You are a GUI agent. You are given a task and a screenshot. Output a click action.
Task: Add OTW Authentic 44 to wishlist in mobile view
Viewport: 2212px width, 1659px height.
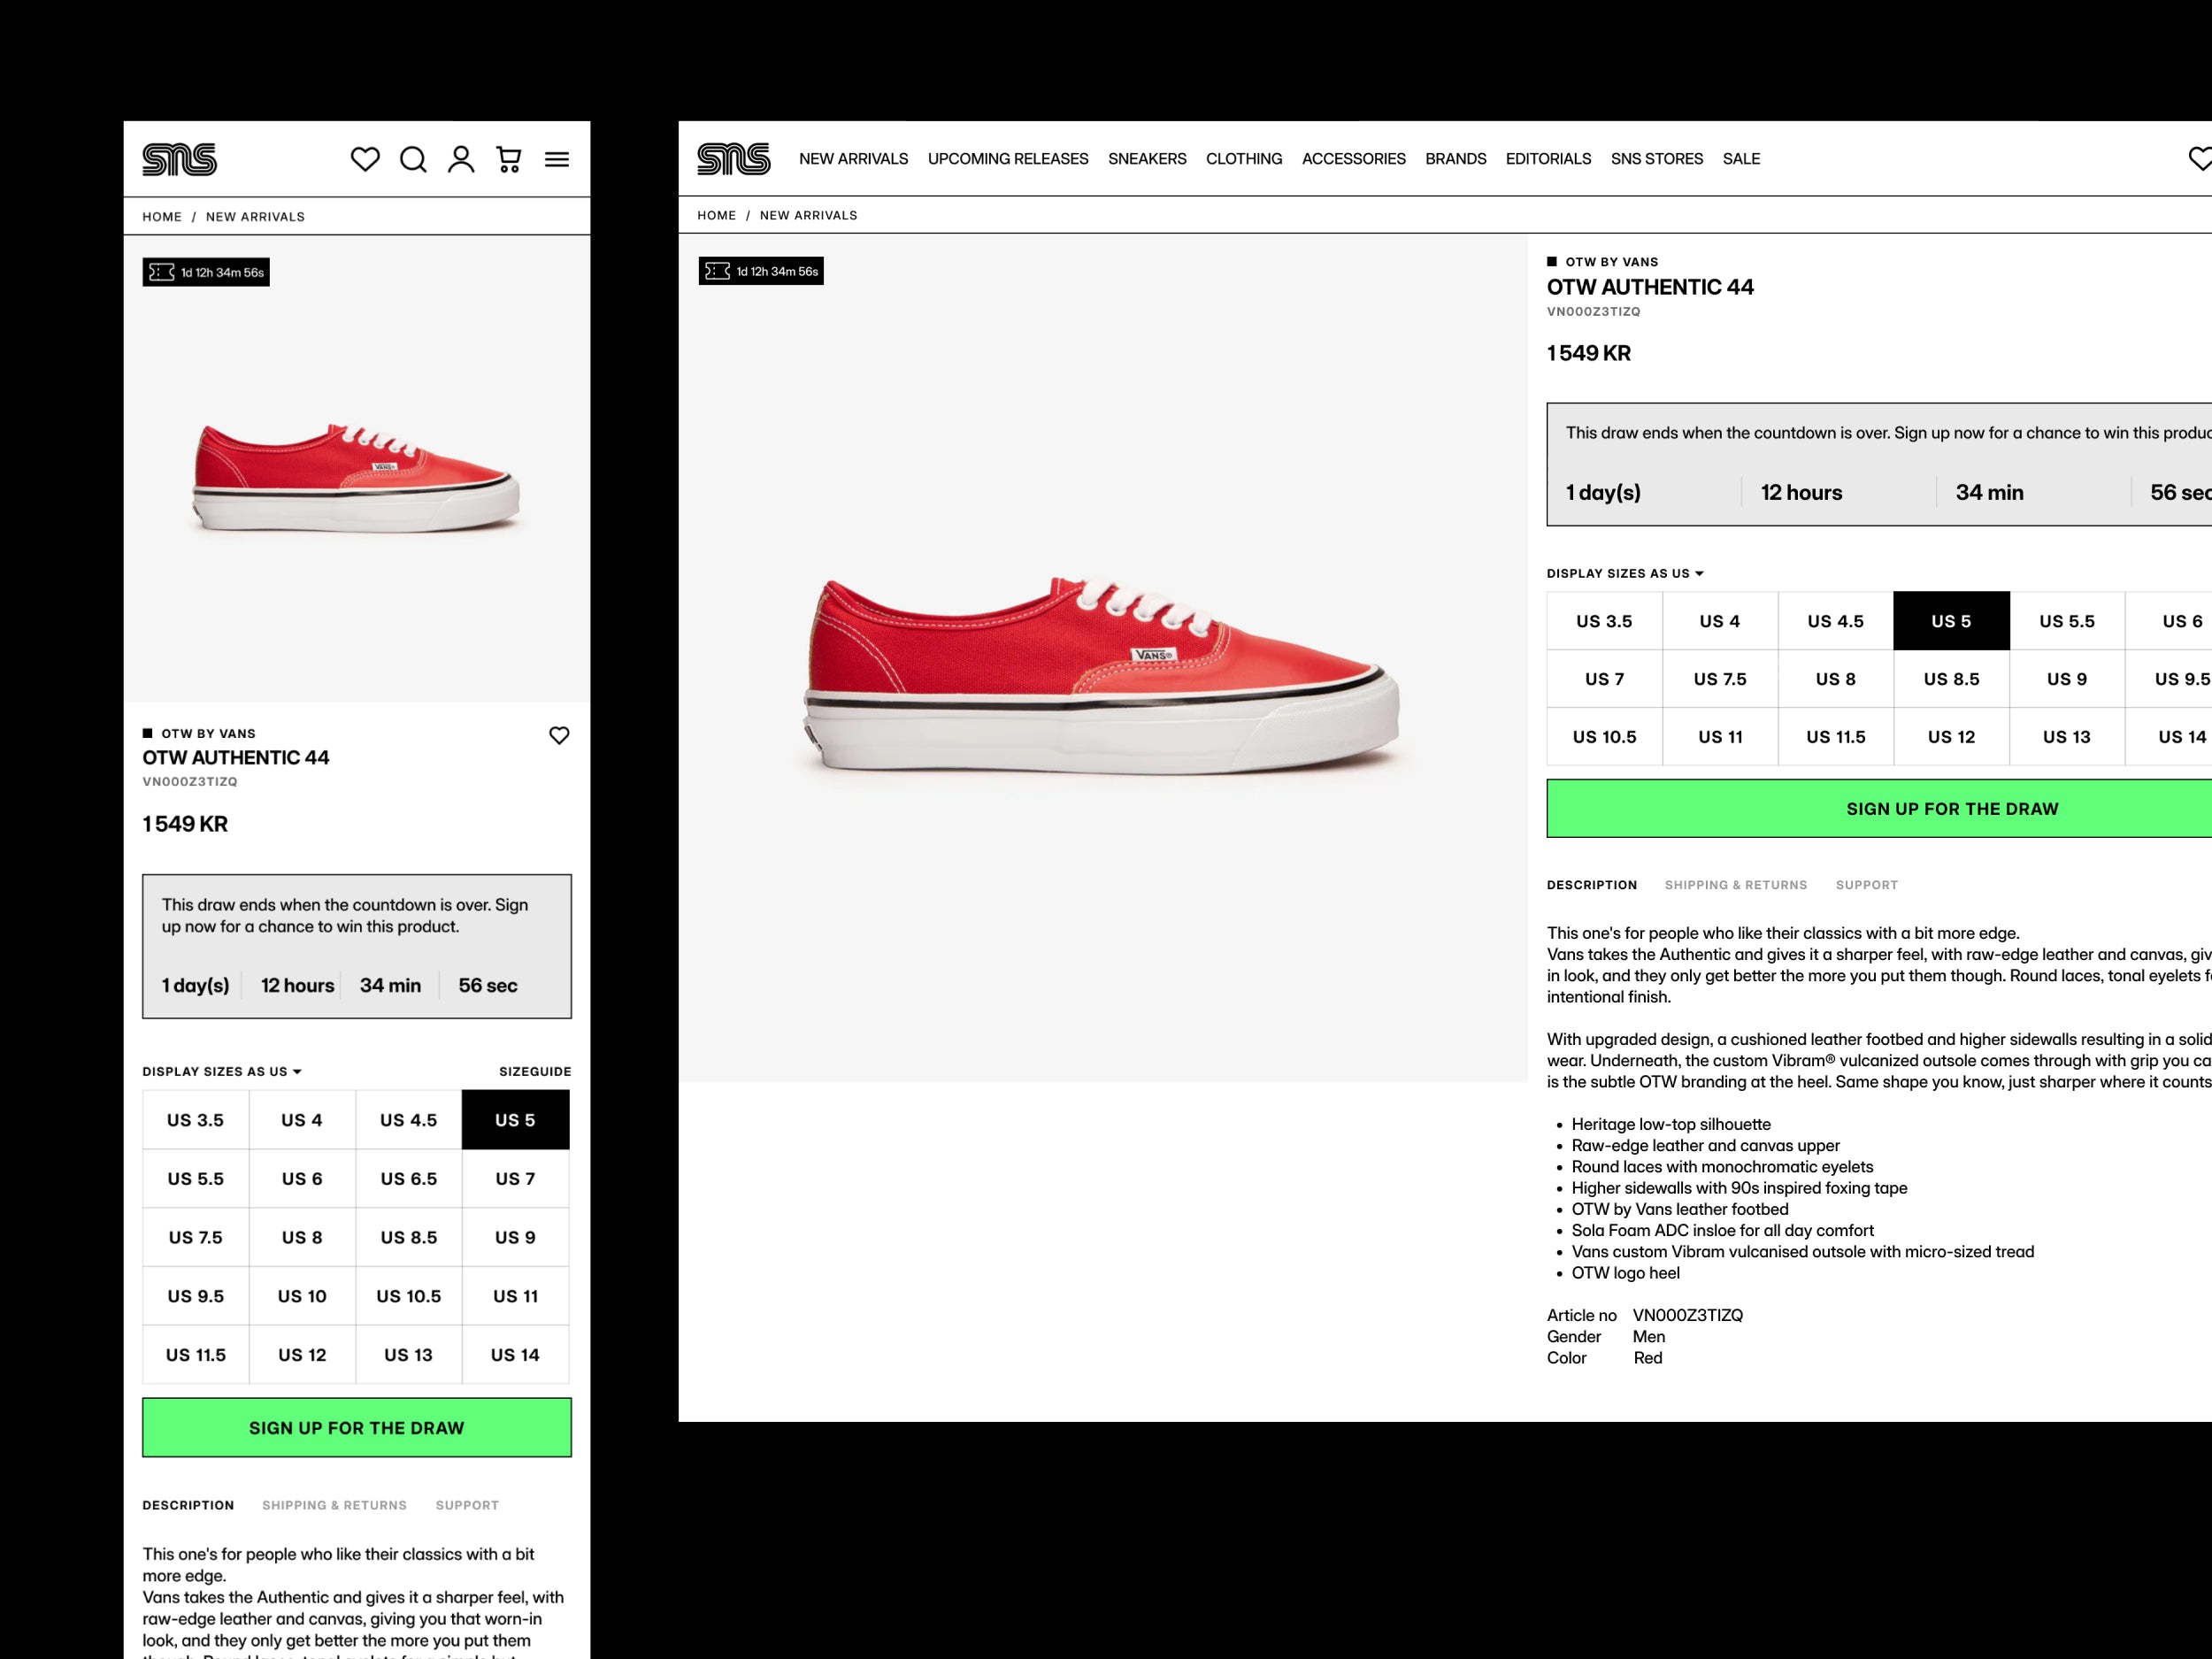[x=559, y=735]
